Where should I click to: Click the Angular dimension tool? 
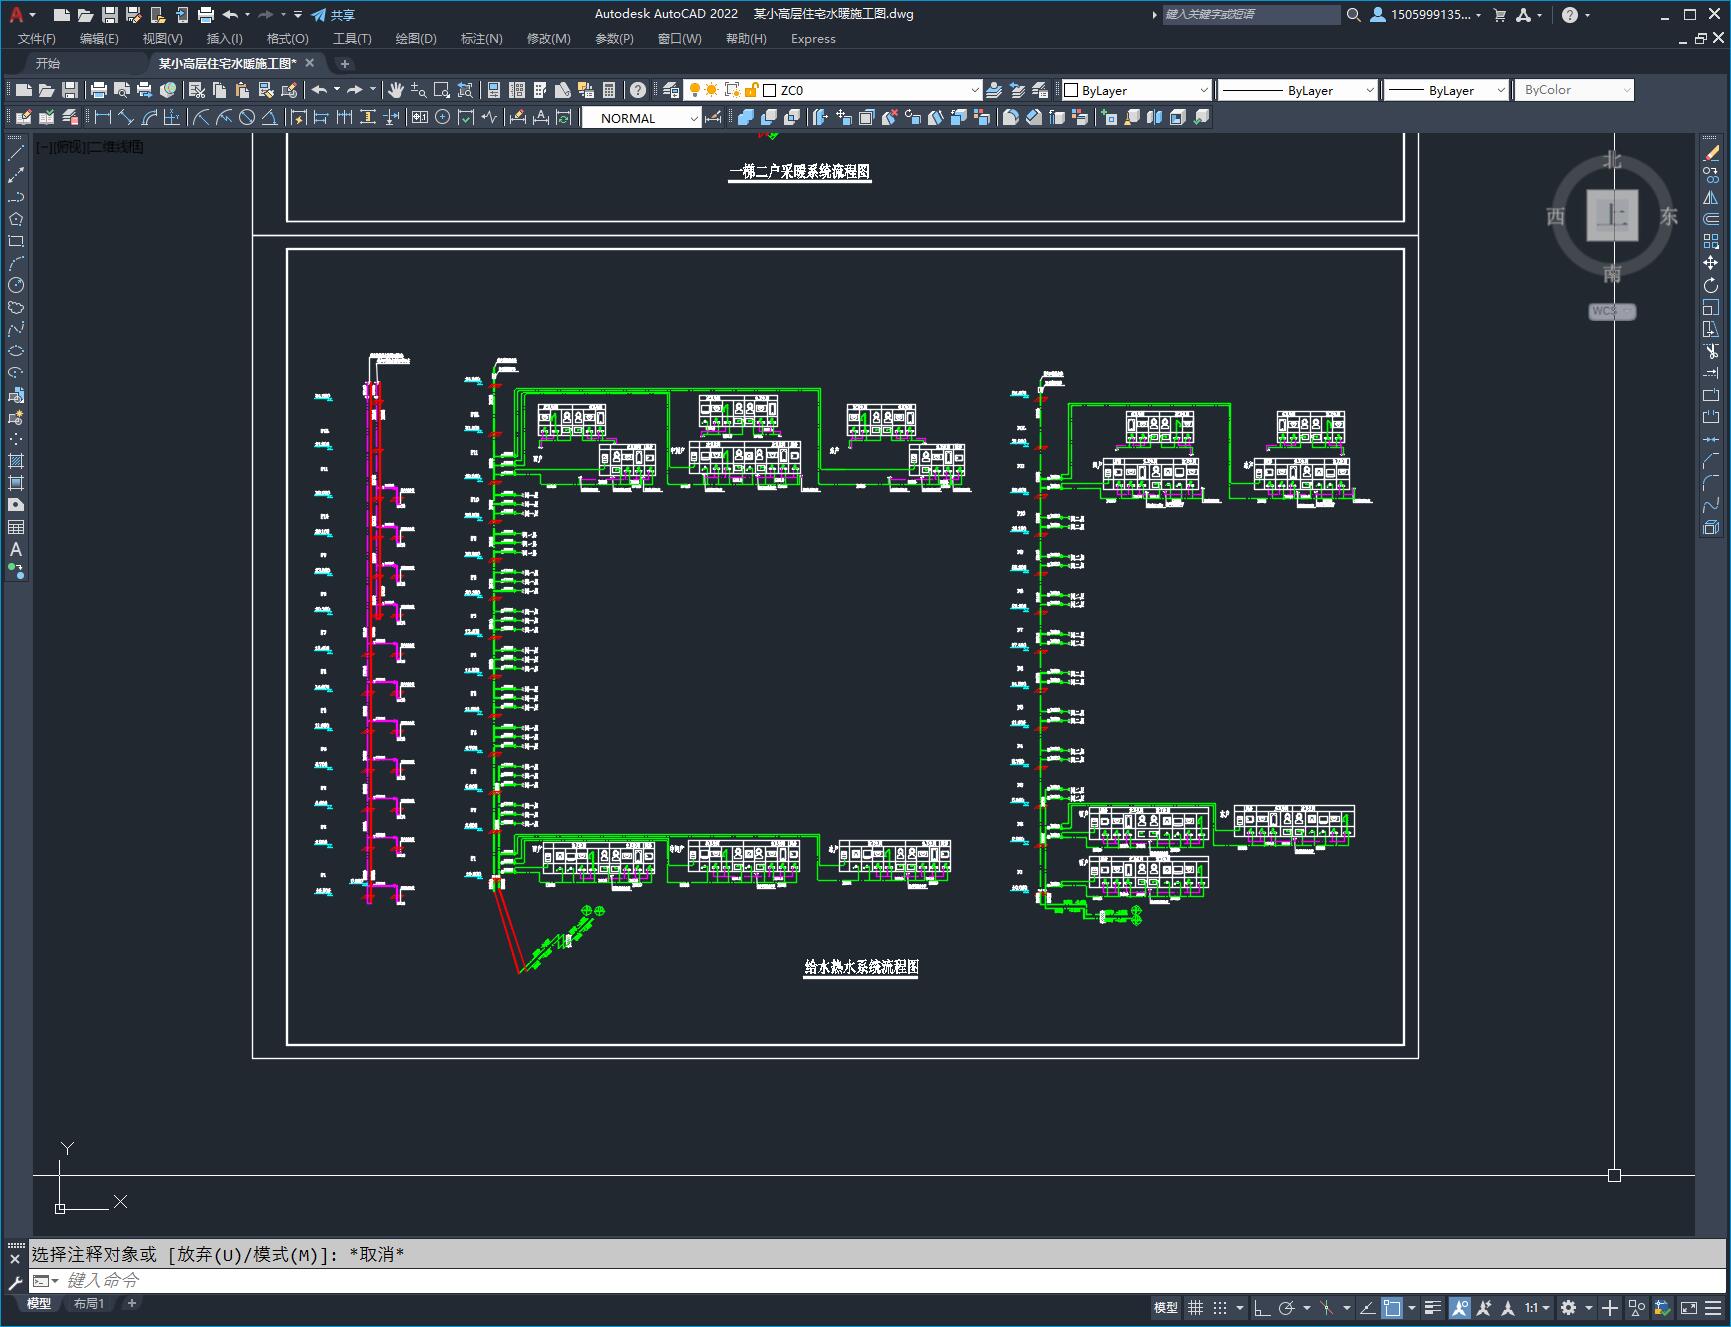(269, 117)
